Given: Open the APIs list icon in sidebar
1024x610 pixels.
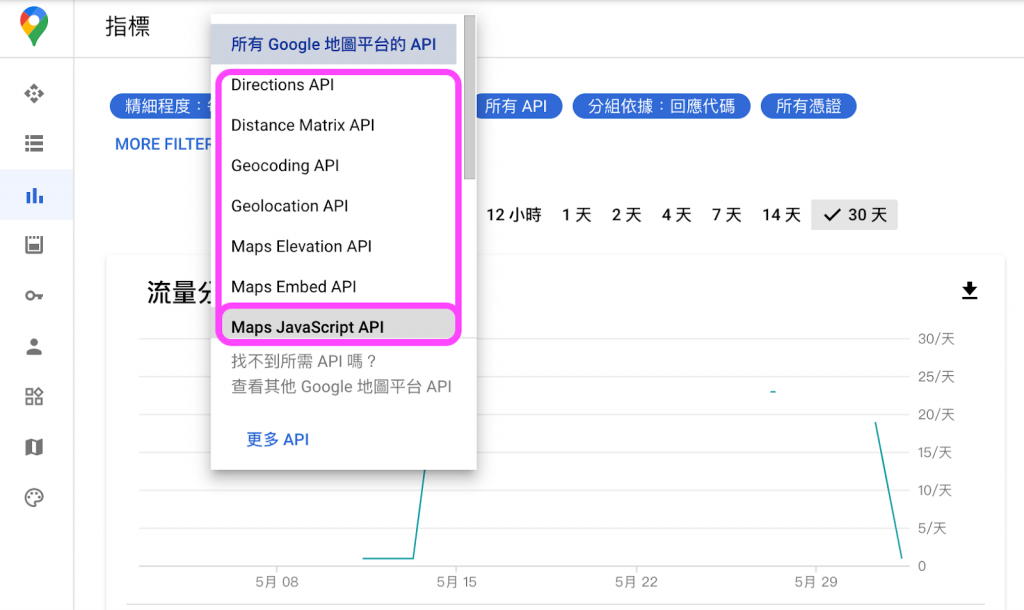Looking at the screenshot, I should [34, 144].
